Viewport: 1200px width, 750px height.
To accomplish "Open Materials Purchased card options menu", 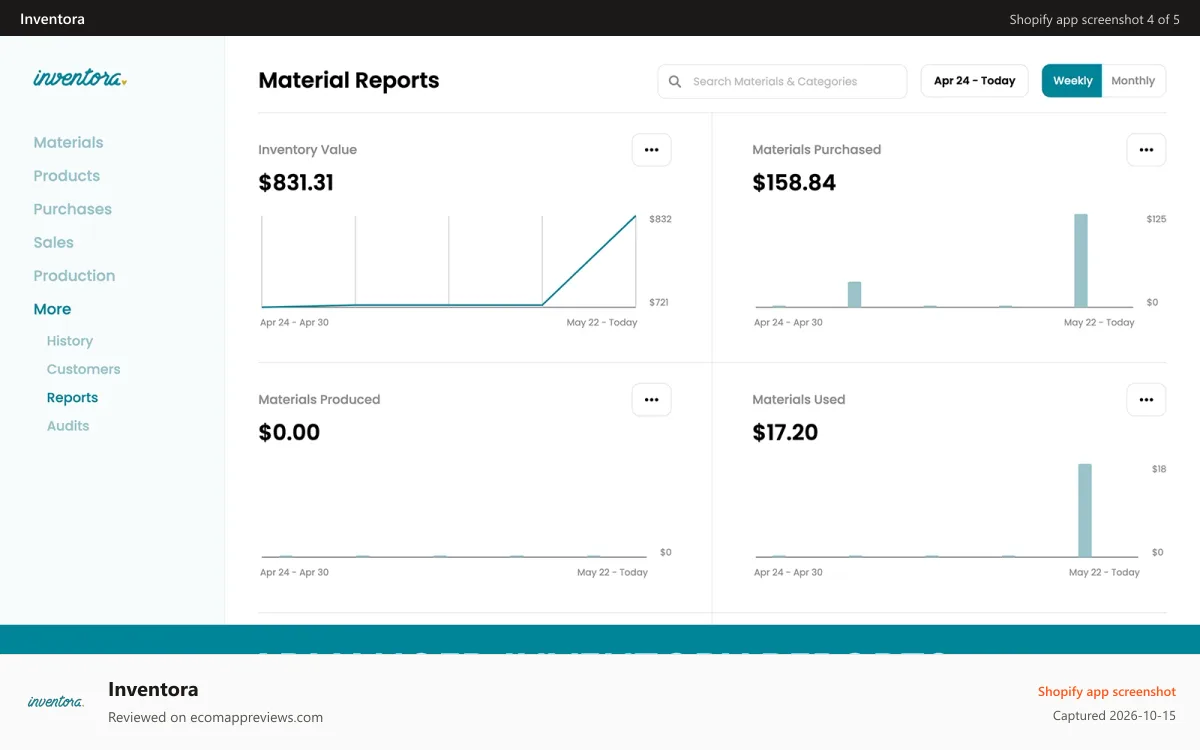I will [x=1146, y=150].
